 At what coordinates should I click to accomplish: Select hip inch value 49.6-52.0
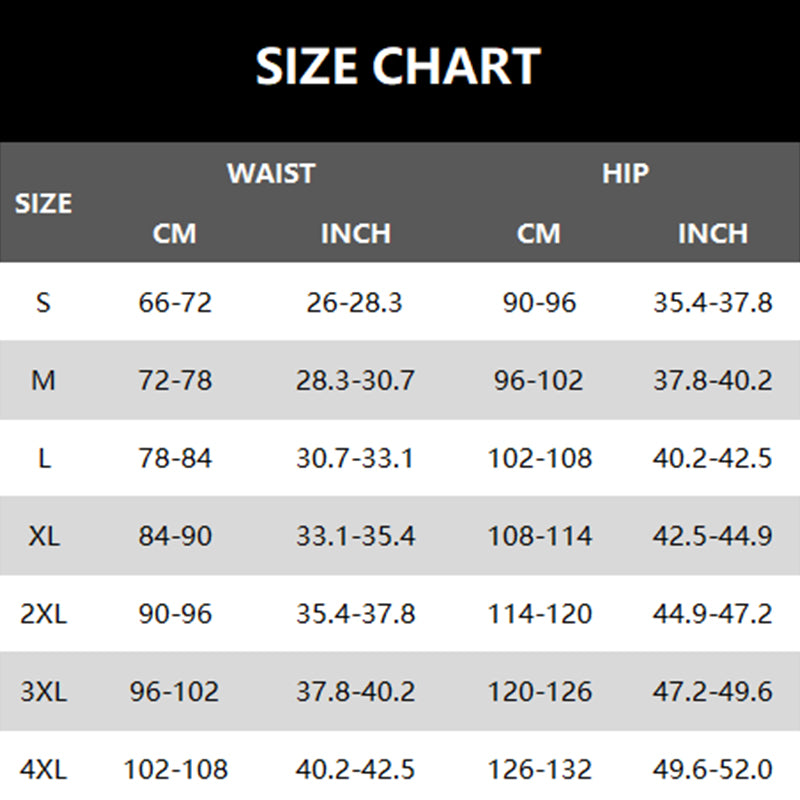point(713,770)
